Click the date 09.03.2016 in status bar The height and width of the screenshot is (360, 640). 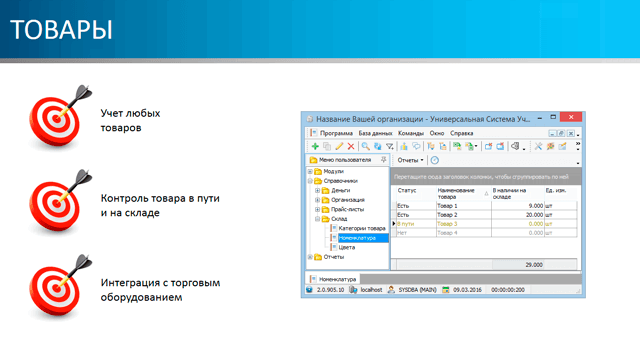(x=467, y=290)
